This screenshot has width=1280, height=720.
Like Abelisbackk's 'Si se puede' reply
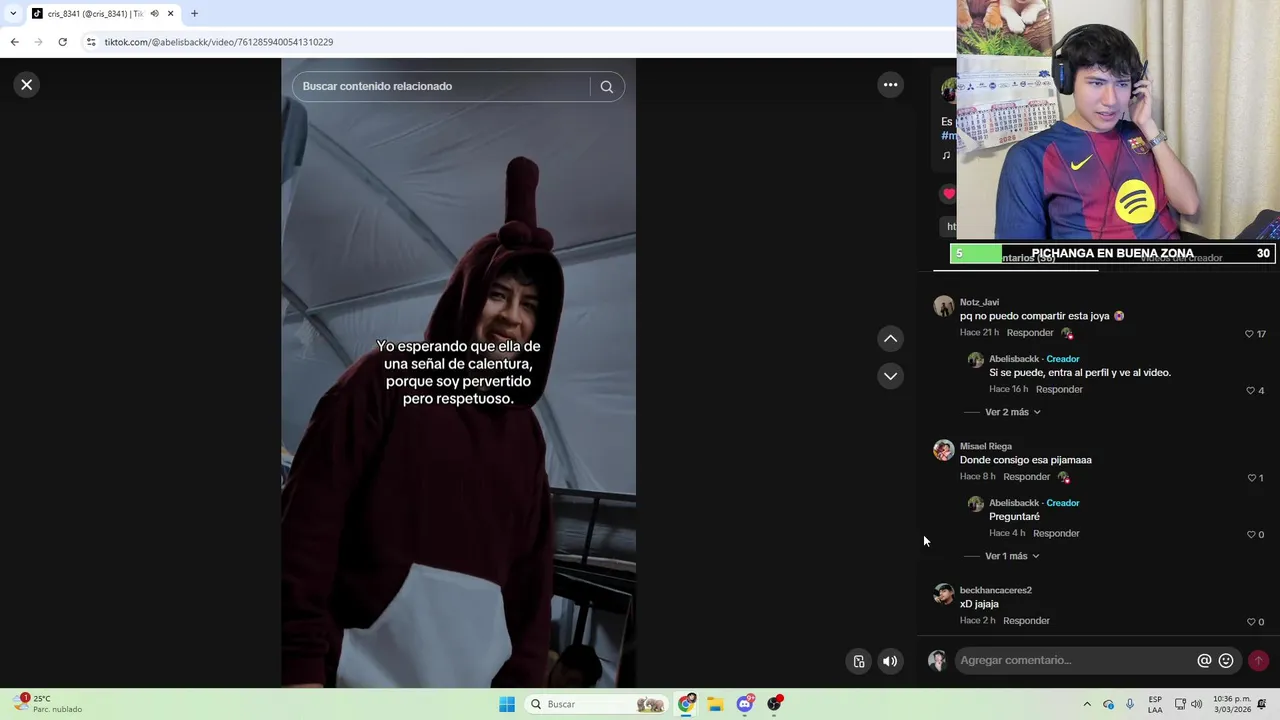1250,391
